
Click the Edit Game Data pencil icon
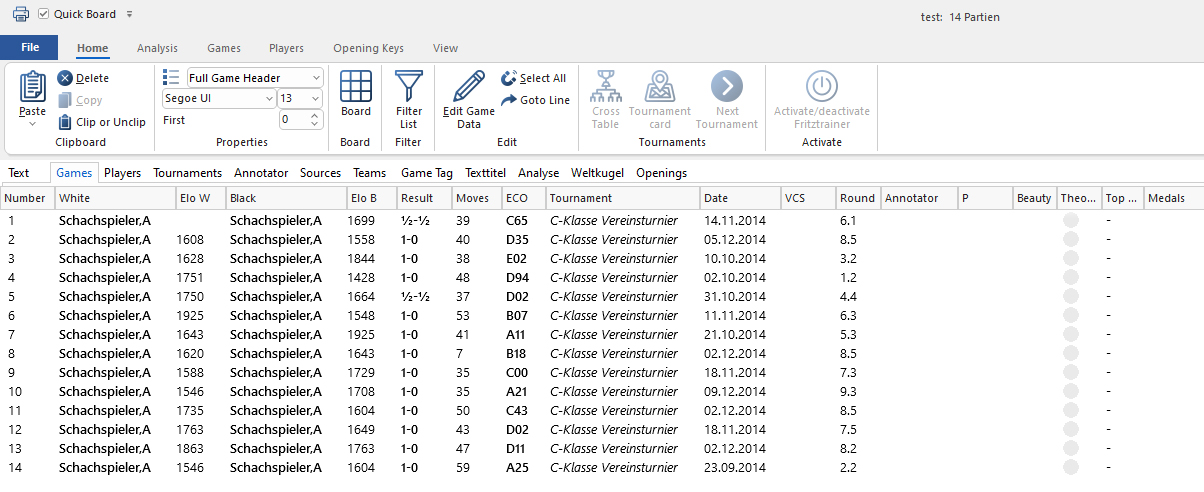click(x=468, y=87)
